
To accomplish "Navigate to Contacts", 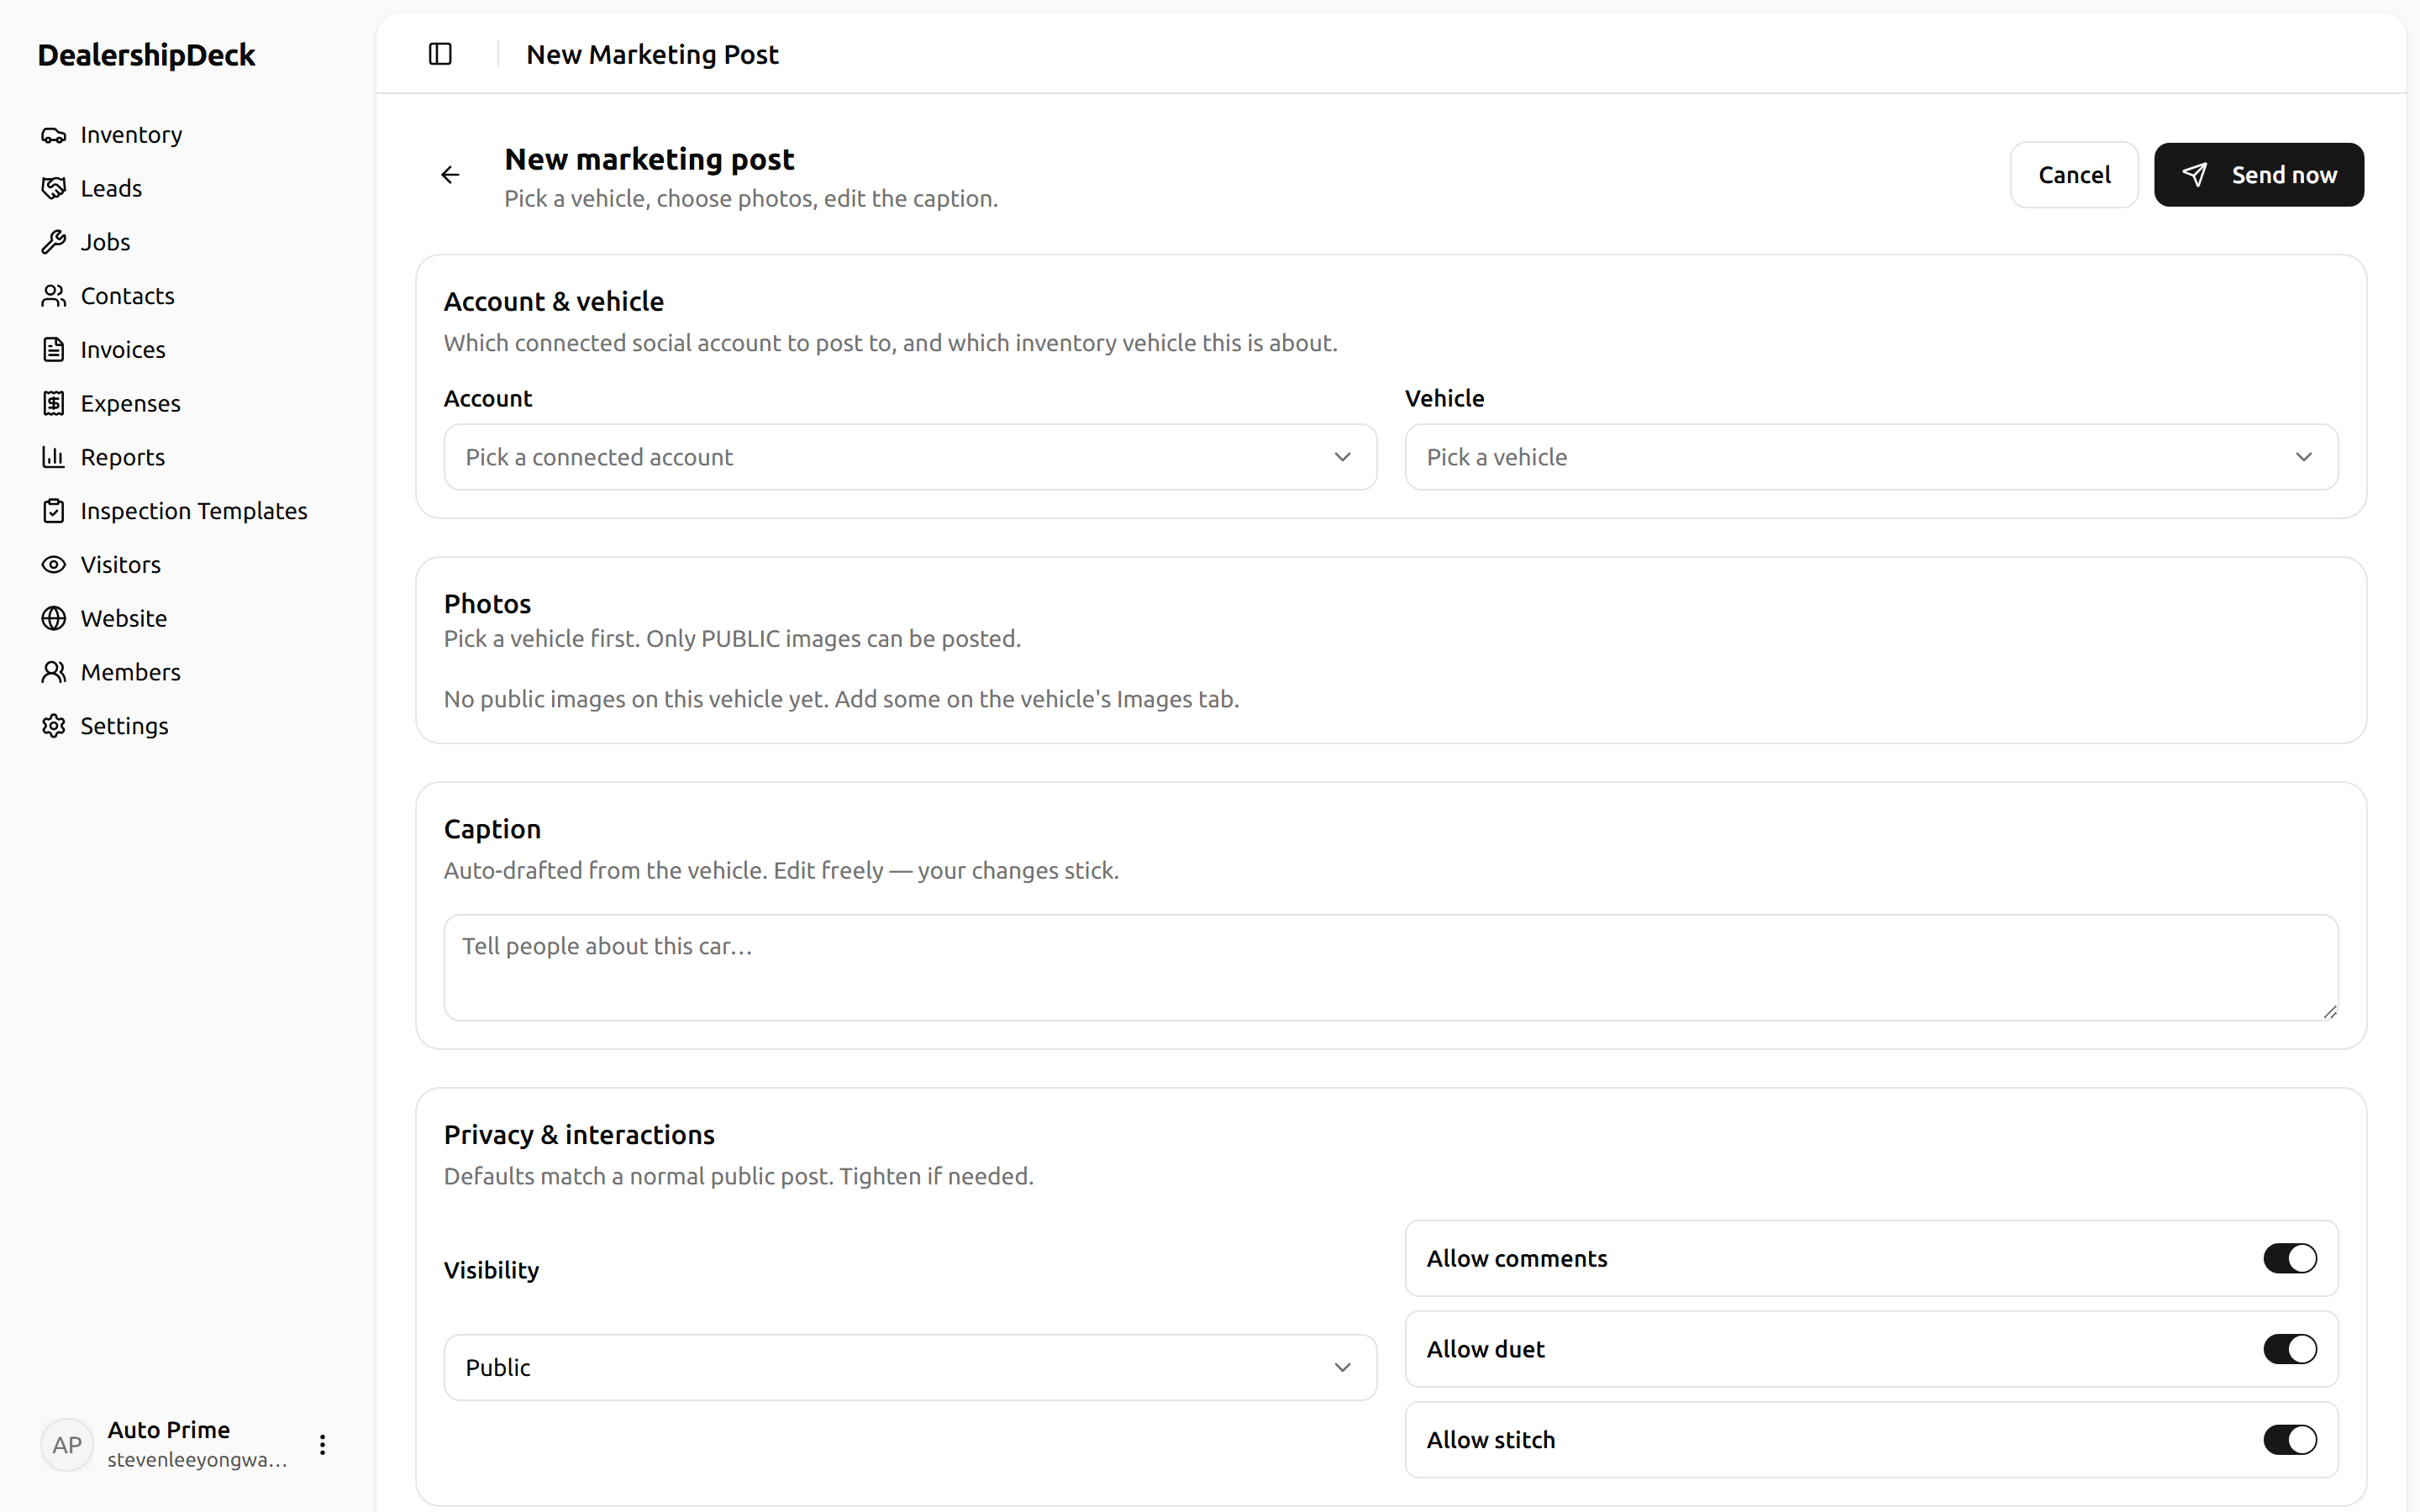I will [188, 296].
